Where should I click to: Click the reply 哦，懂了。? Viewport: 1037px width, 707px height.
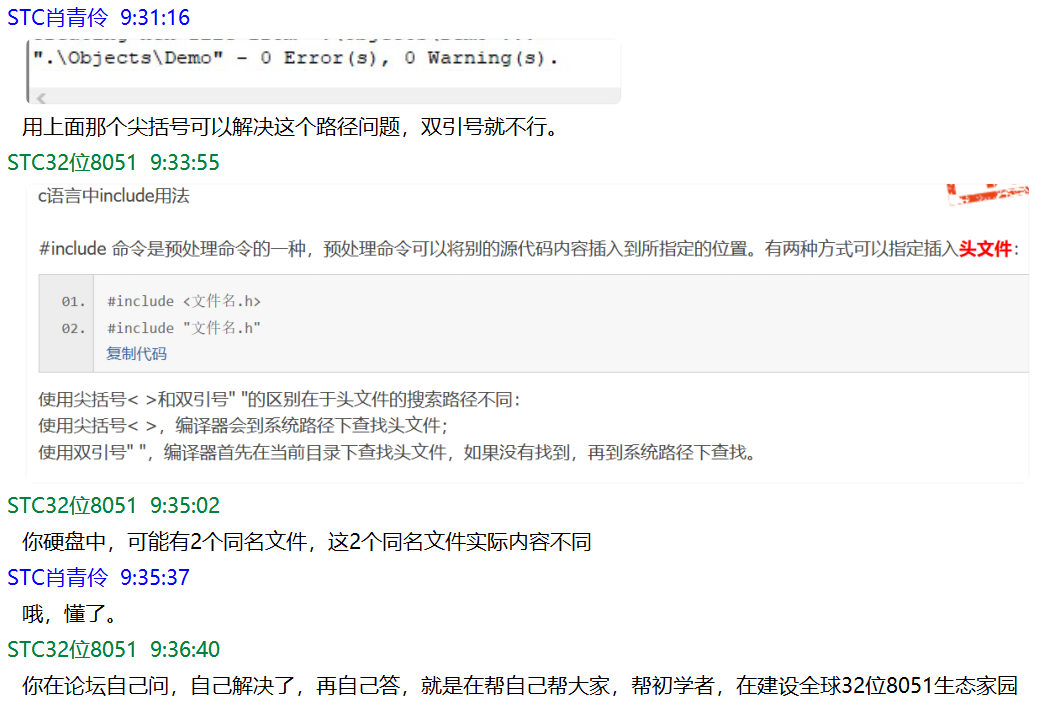click(x=69, y=614)
